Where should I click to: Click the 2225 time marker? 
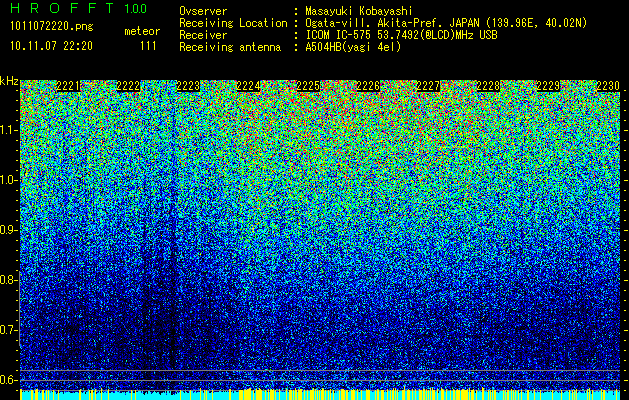pyautogui.click(x=308, y=86)
